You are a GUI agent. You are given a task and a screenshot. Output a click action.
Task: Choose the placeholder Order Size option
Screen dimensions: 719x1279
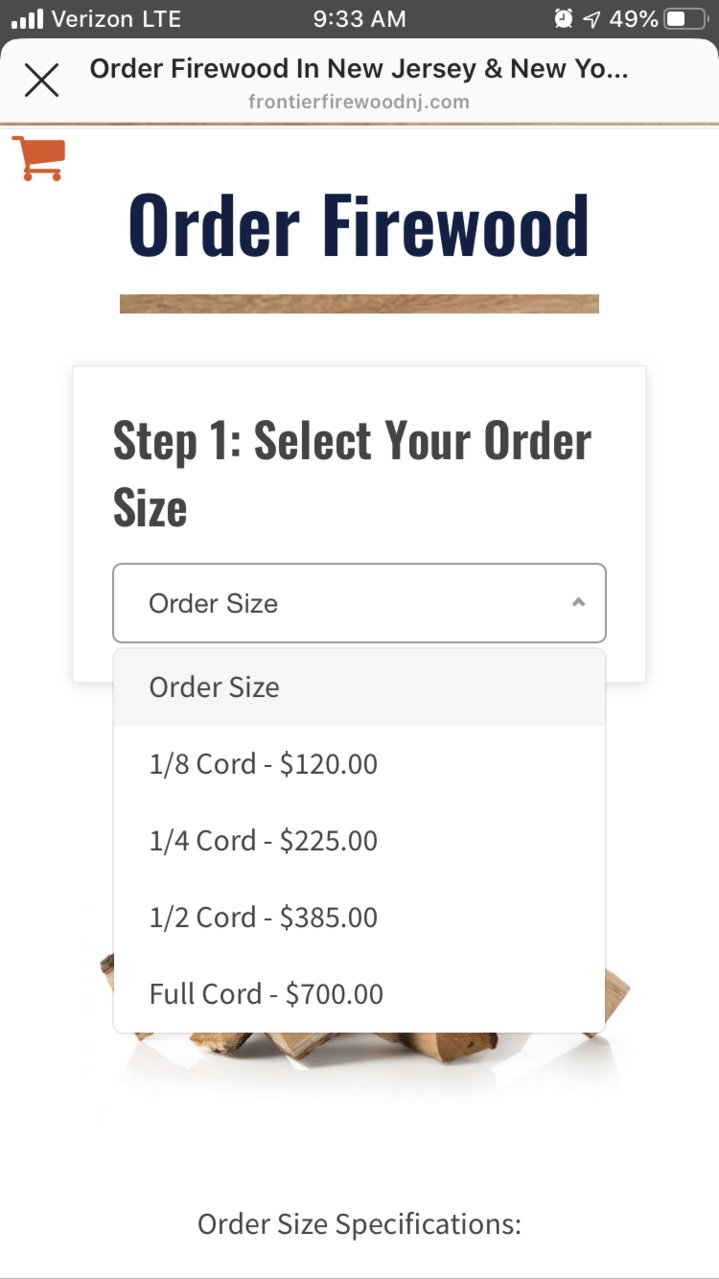coord(359,687)
